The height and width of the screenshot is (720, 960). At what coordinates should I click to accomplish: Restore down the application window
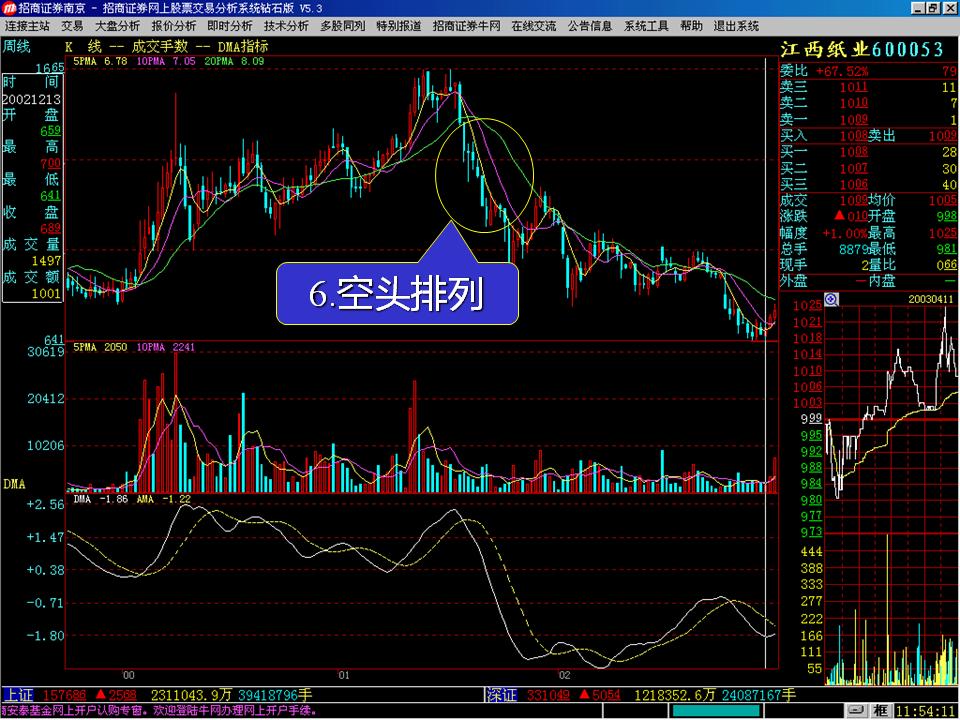[932, 8]
